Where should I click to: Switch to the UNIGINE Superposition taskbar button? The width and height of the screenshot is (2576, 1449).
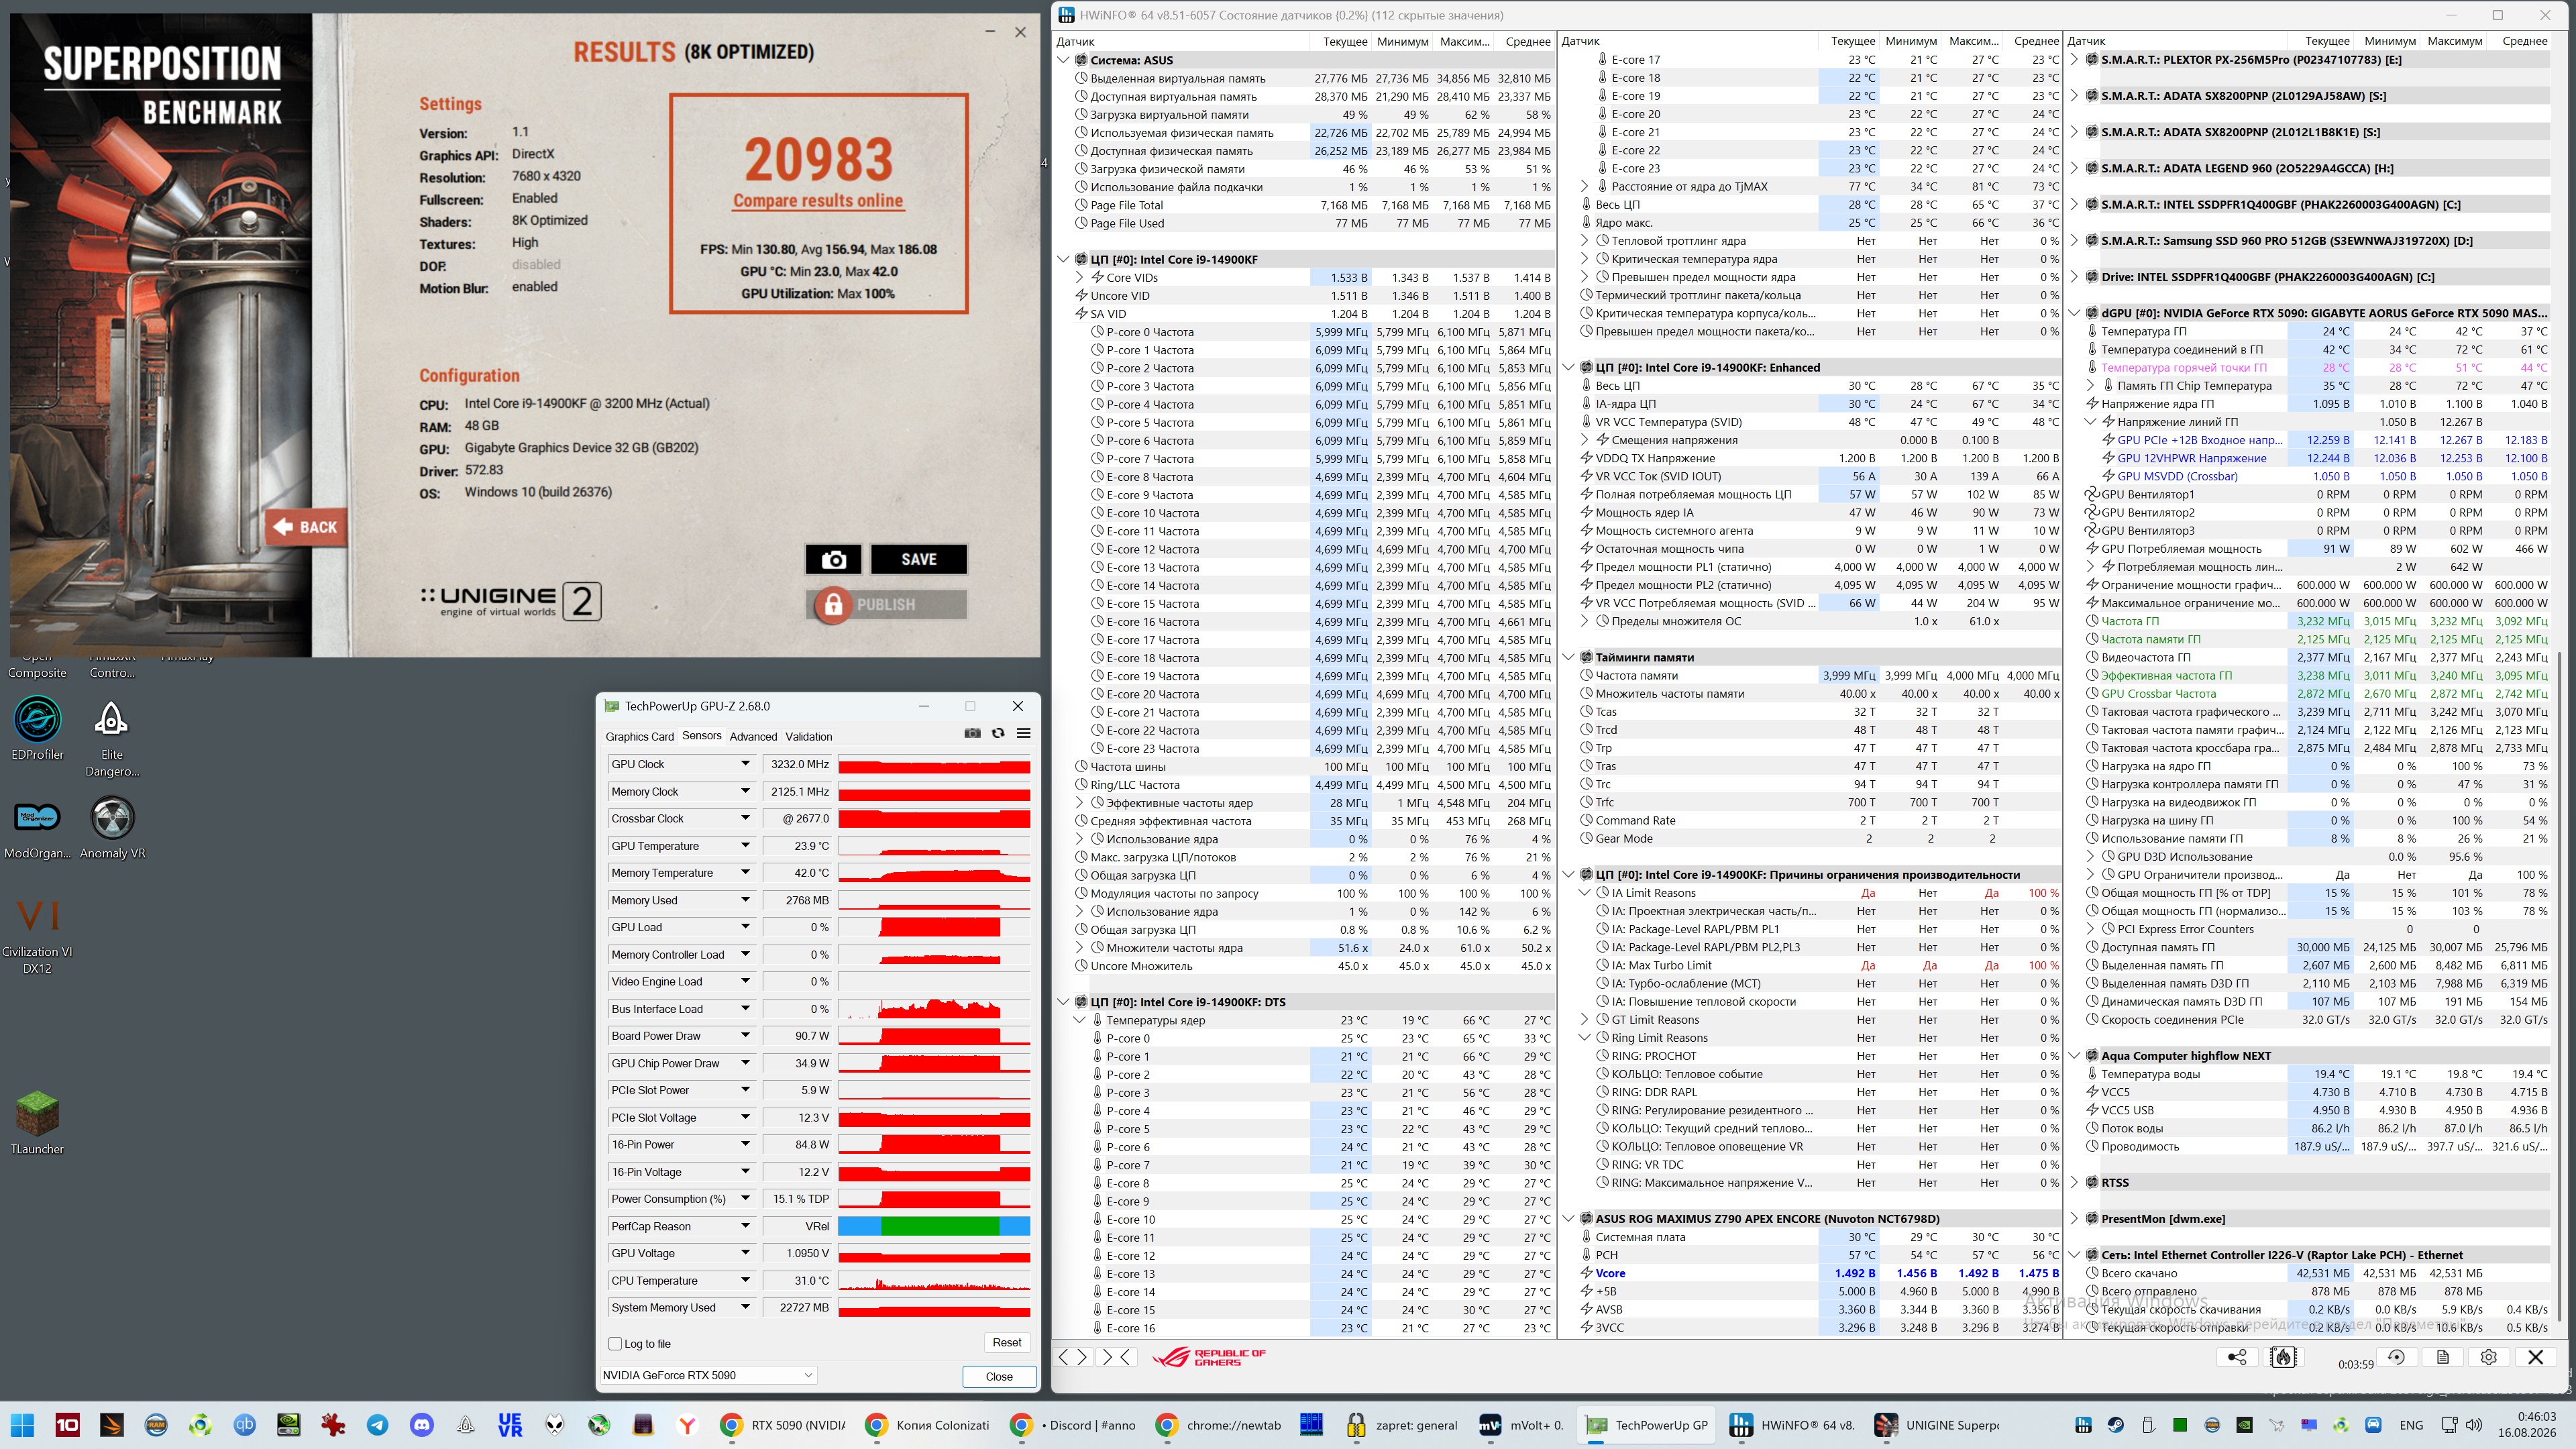1938,1425
